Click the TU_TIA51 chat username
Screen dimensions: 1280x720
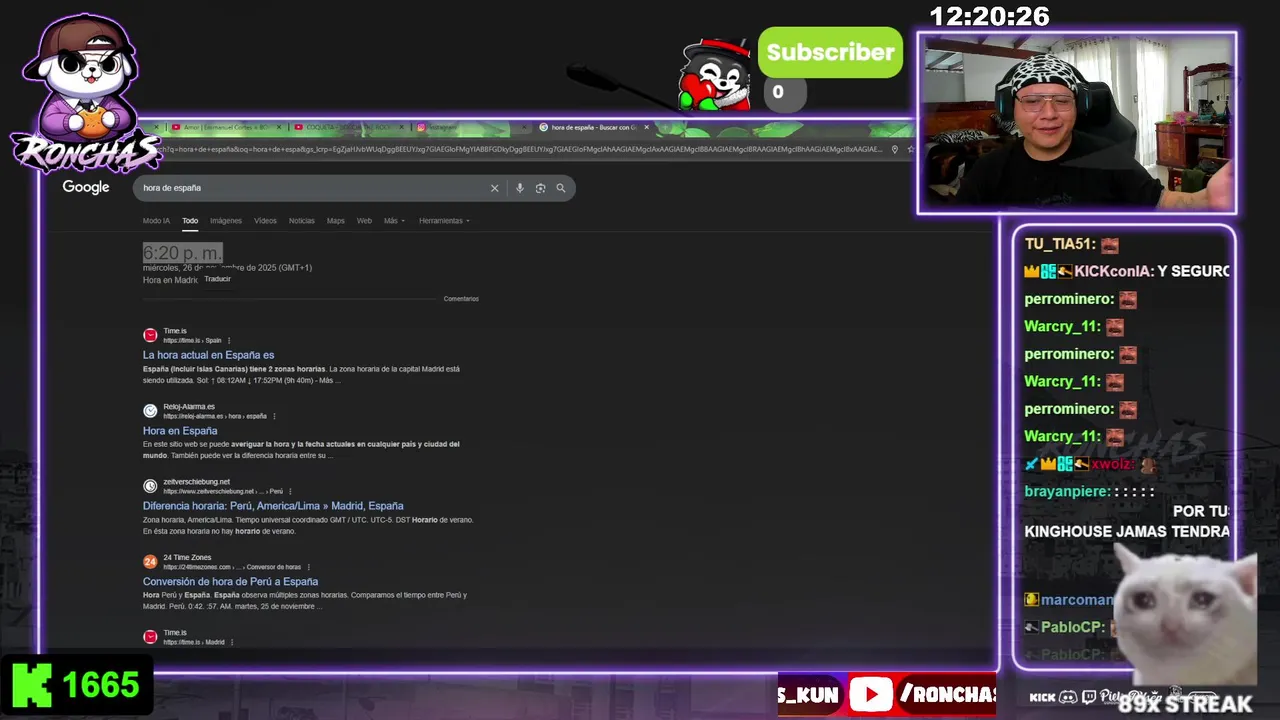(x=1059, y=244)
